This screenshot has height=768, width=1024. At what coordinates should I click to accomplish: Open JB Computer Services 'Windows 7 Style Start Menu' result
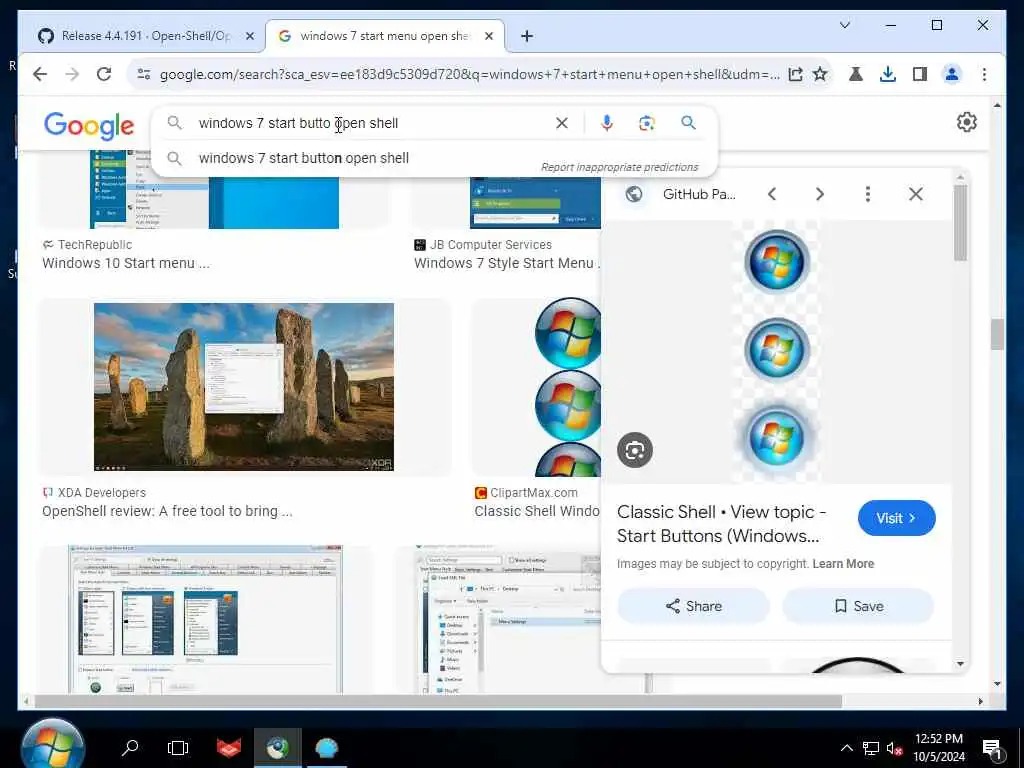click(x=507, y=263)
